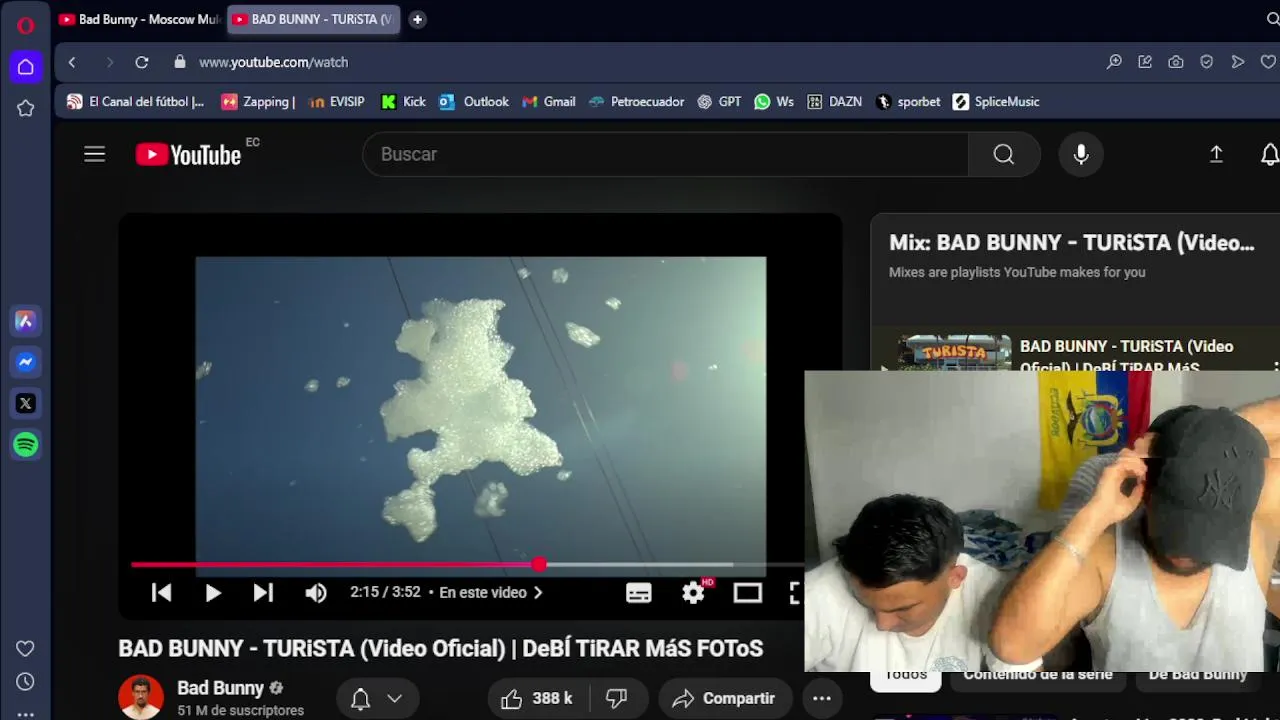
Task: Open SpliceMusic bookmark
Action: [x=996, y=102]
